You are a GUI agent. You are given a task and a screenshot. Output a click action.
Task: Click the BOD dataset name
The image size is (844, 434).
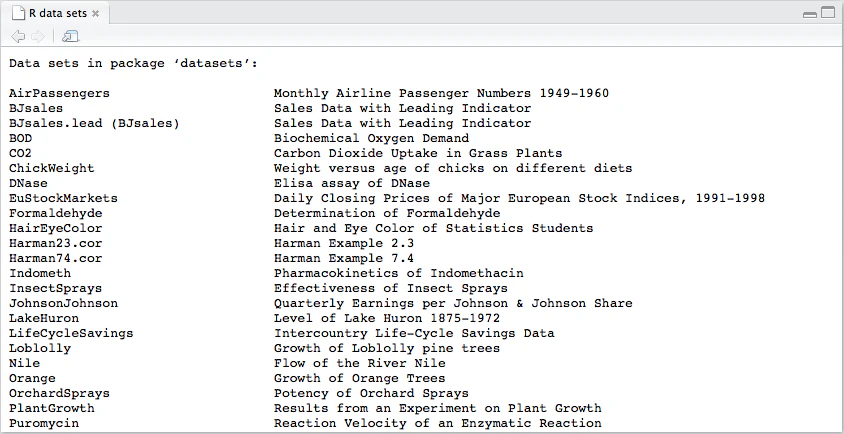[x=20, y=138]
